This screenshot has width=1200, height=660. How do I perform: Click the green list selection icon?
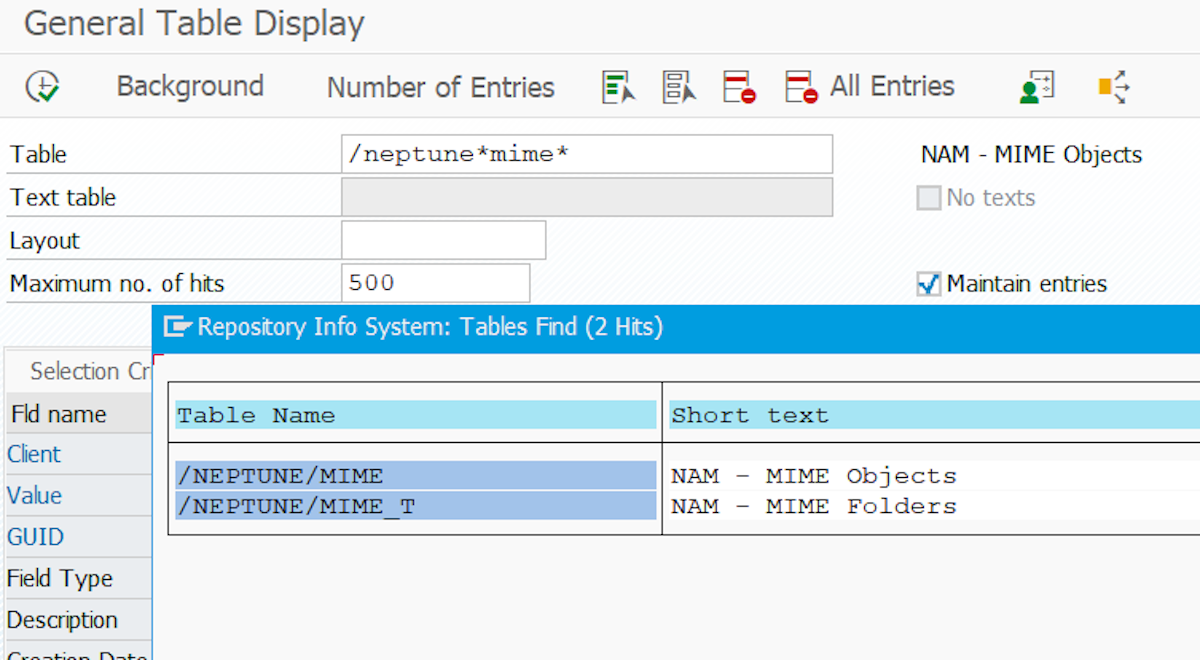(619, 87)
